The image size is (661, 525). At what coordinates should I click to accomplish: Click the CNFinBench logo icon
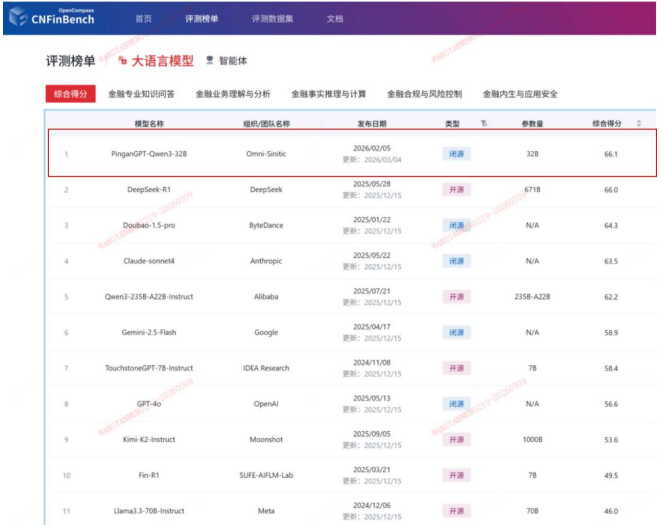18,17
